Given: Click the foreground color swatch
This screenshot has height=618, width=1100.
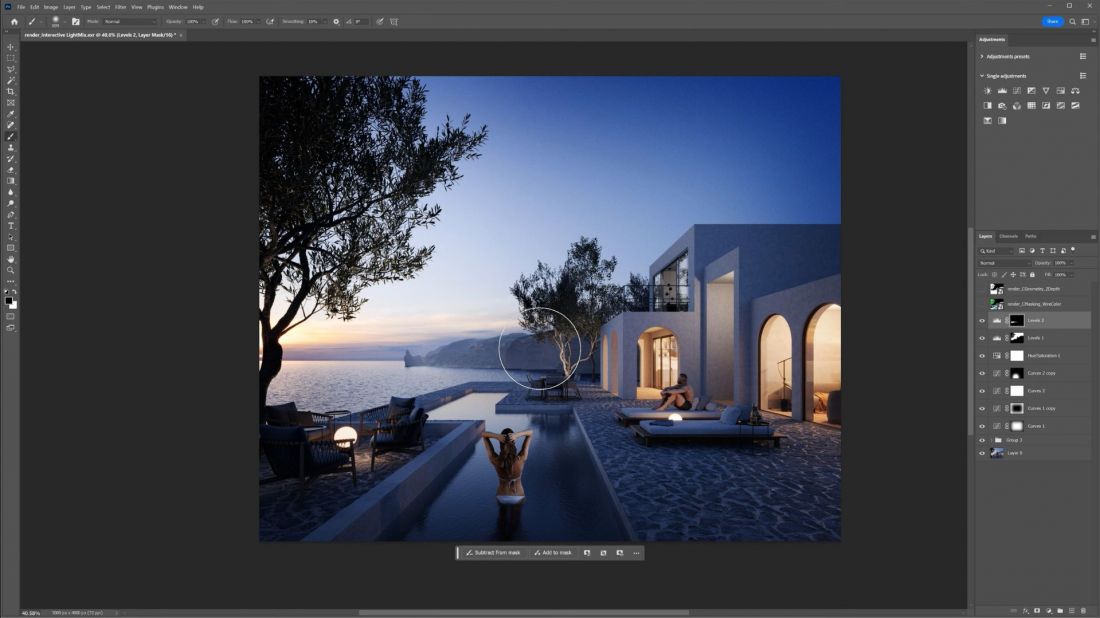Looking at the screenshot, I should (8, 301).
